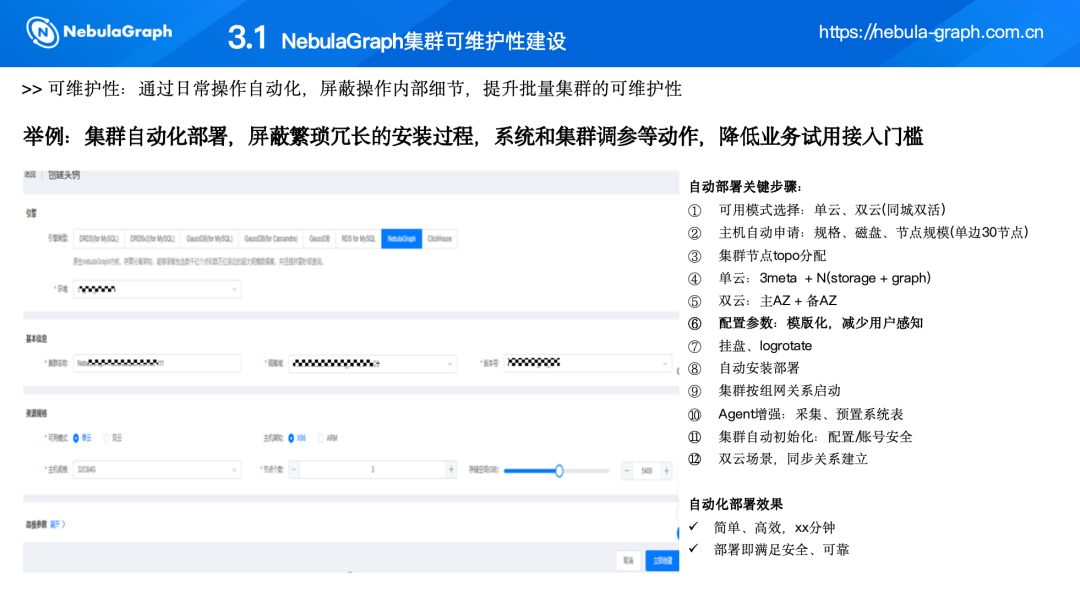Expand the 高级参数 advanced parameters section
1080x609 pixels.
click(58, 524)
